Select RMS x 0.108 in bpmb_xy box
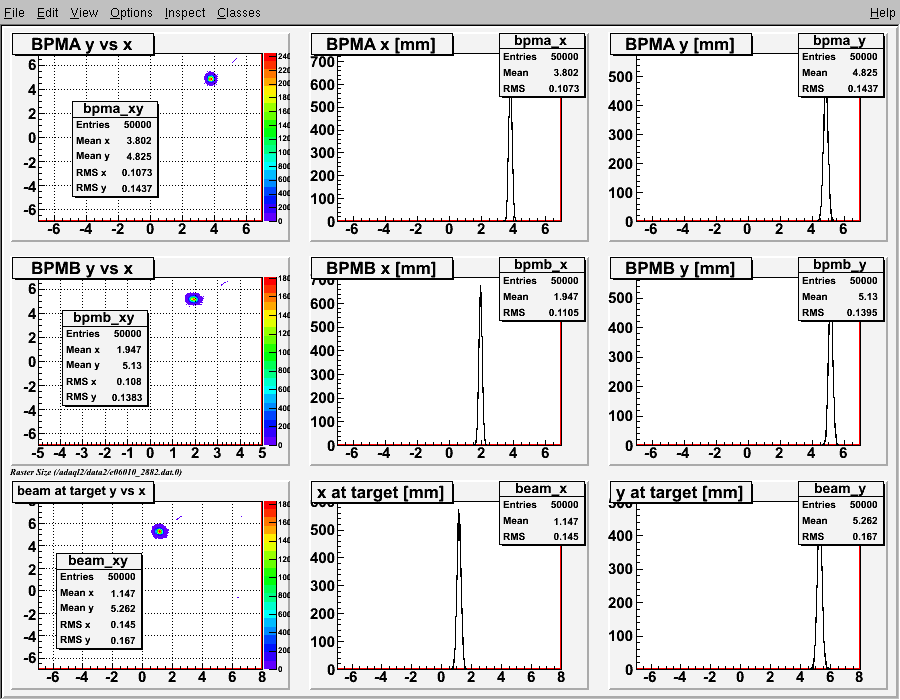Viewport: 900px width, 700px height. (104, 382)
